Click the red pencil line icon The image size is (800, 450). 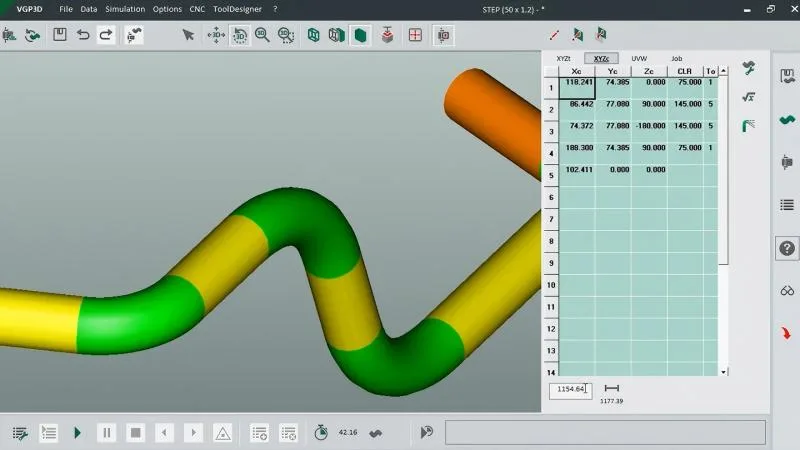point(555,35)
